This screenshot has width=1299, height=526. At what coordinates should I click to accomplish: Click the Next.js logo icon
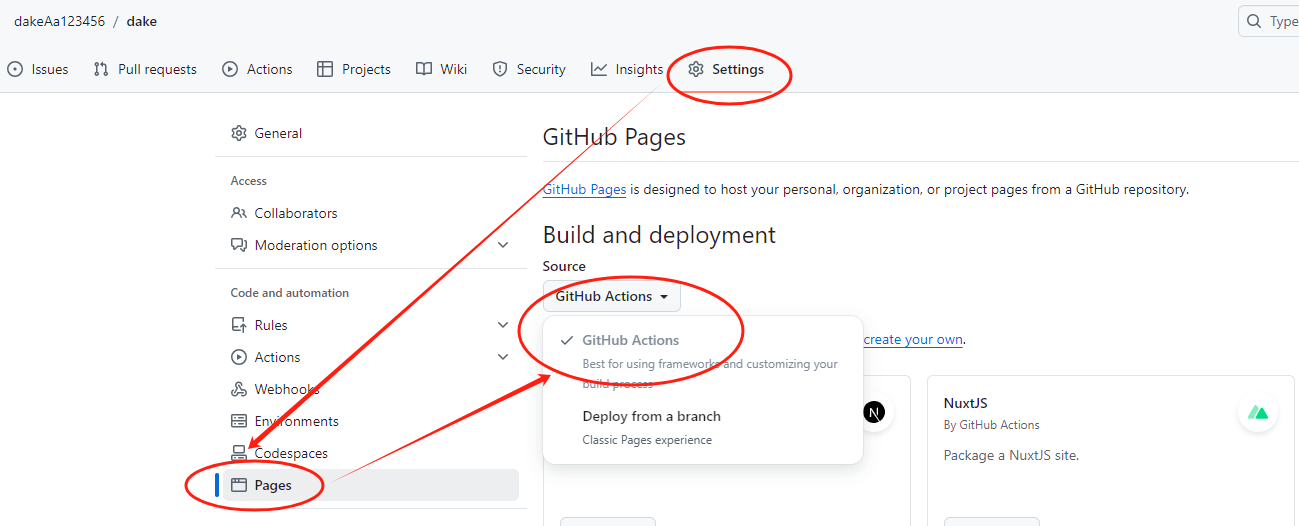[874, 412]
